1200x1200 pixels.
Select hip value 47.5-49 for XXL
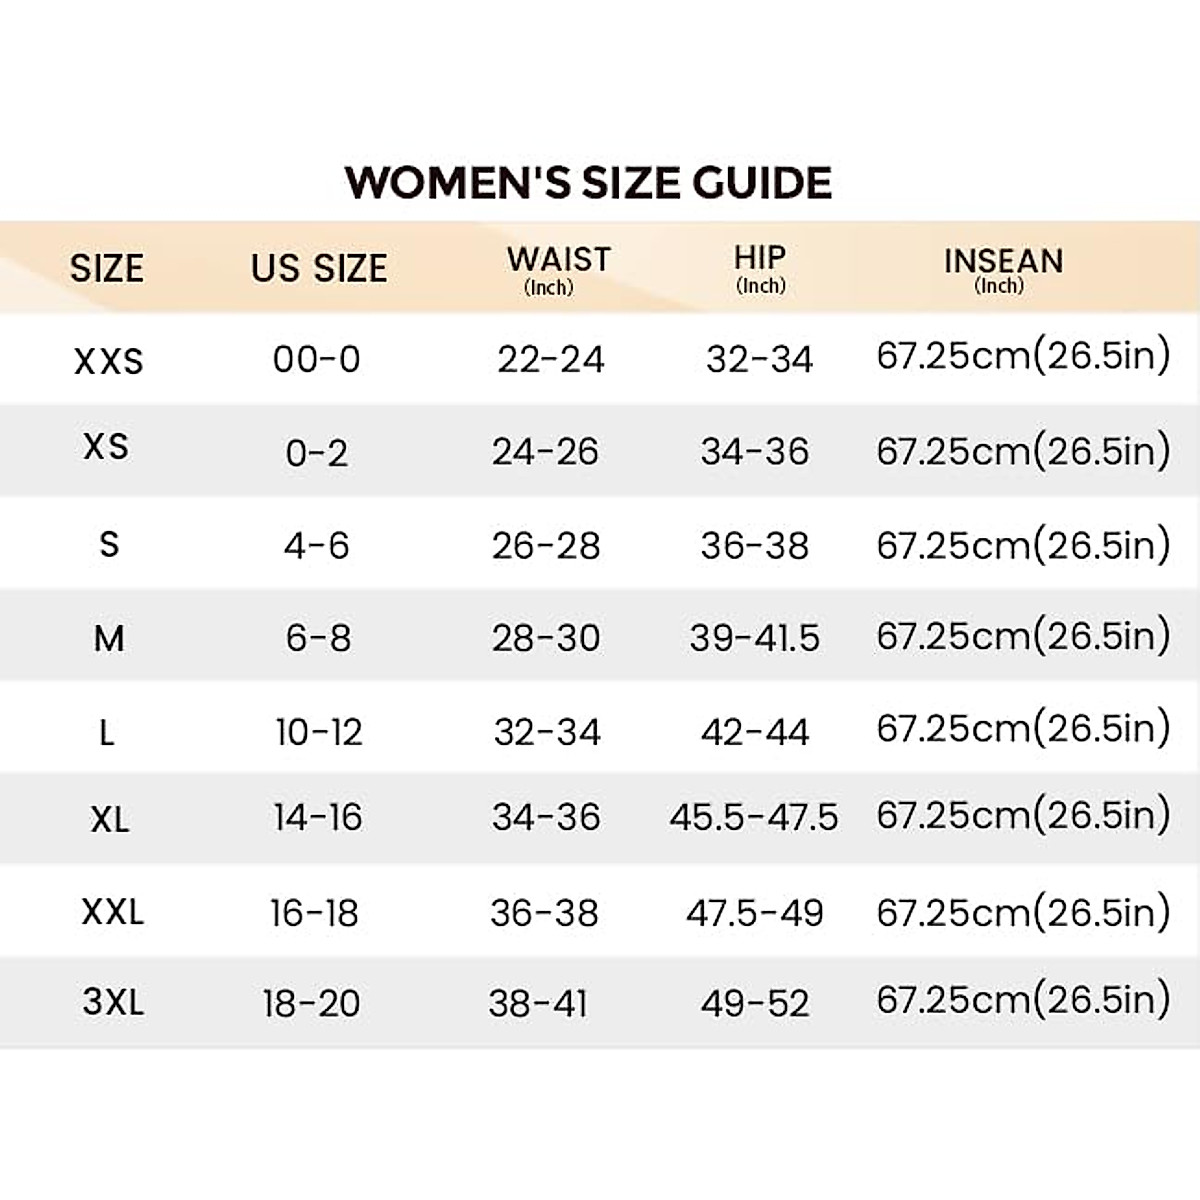tap(755, 912)
